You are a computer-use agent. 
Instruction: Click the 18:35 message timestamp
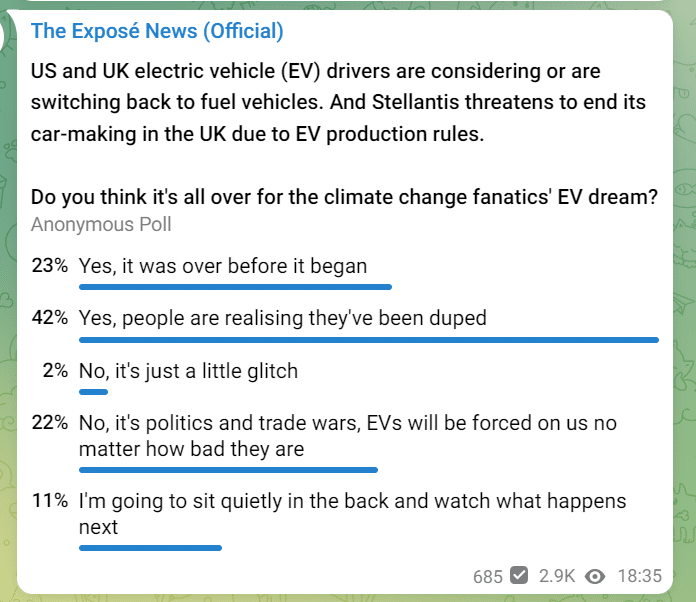[x=640, y=576]
